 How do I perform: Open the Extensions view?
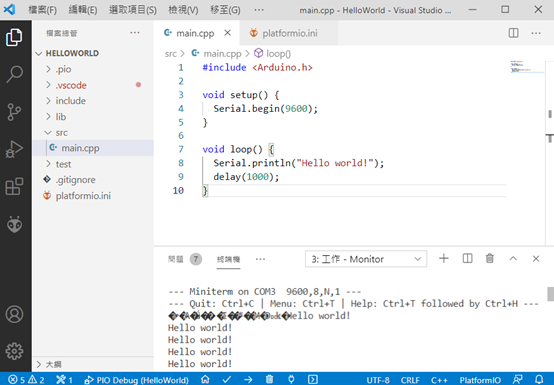coord(14,186)
